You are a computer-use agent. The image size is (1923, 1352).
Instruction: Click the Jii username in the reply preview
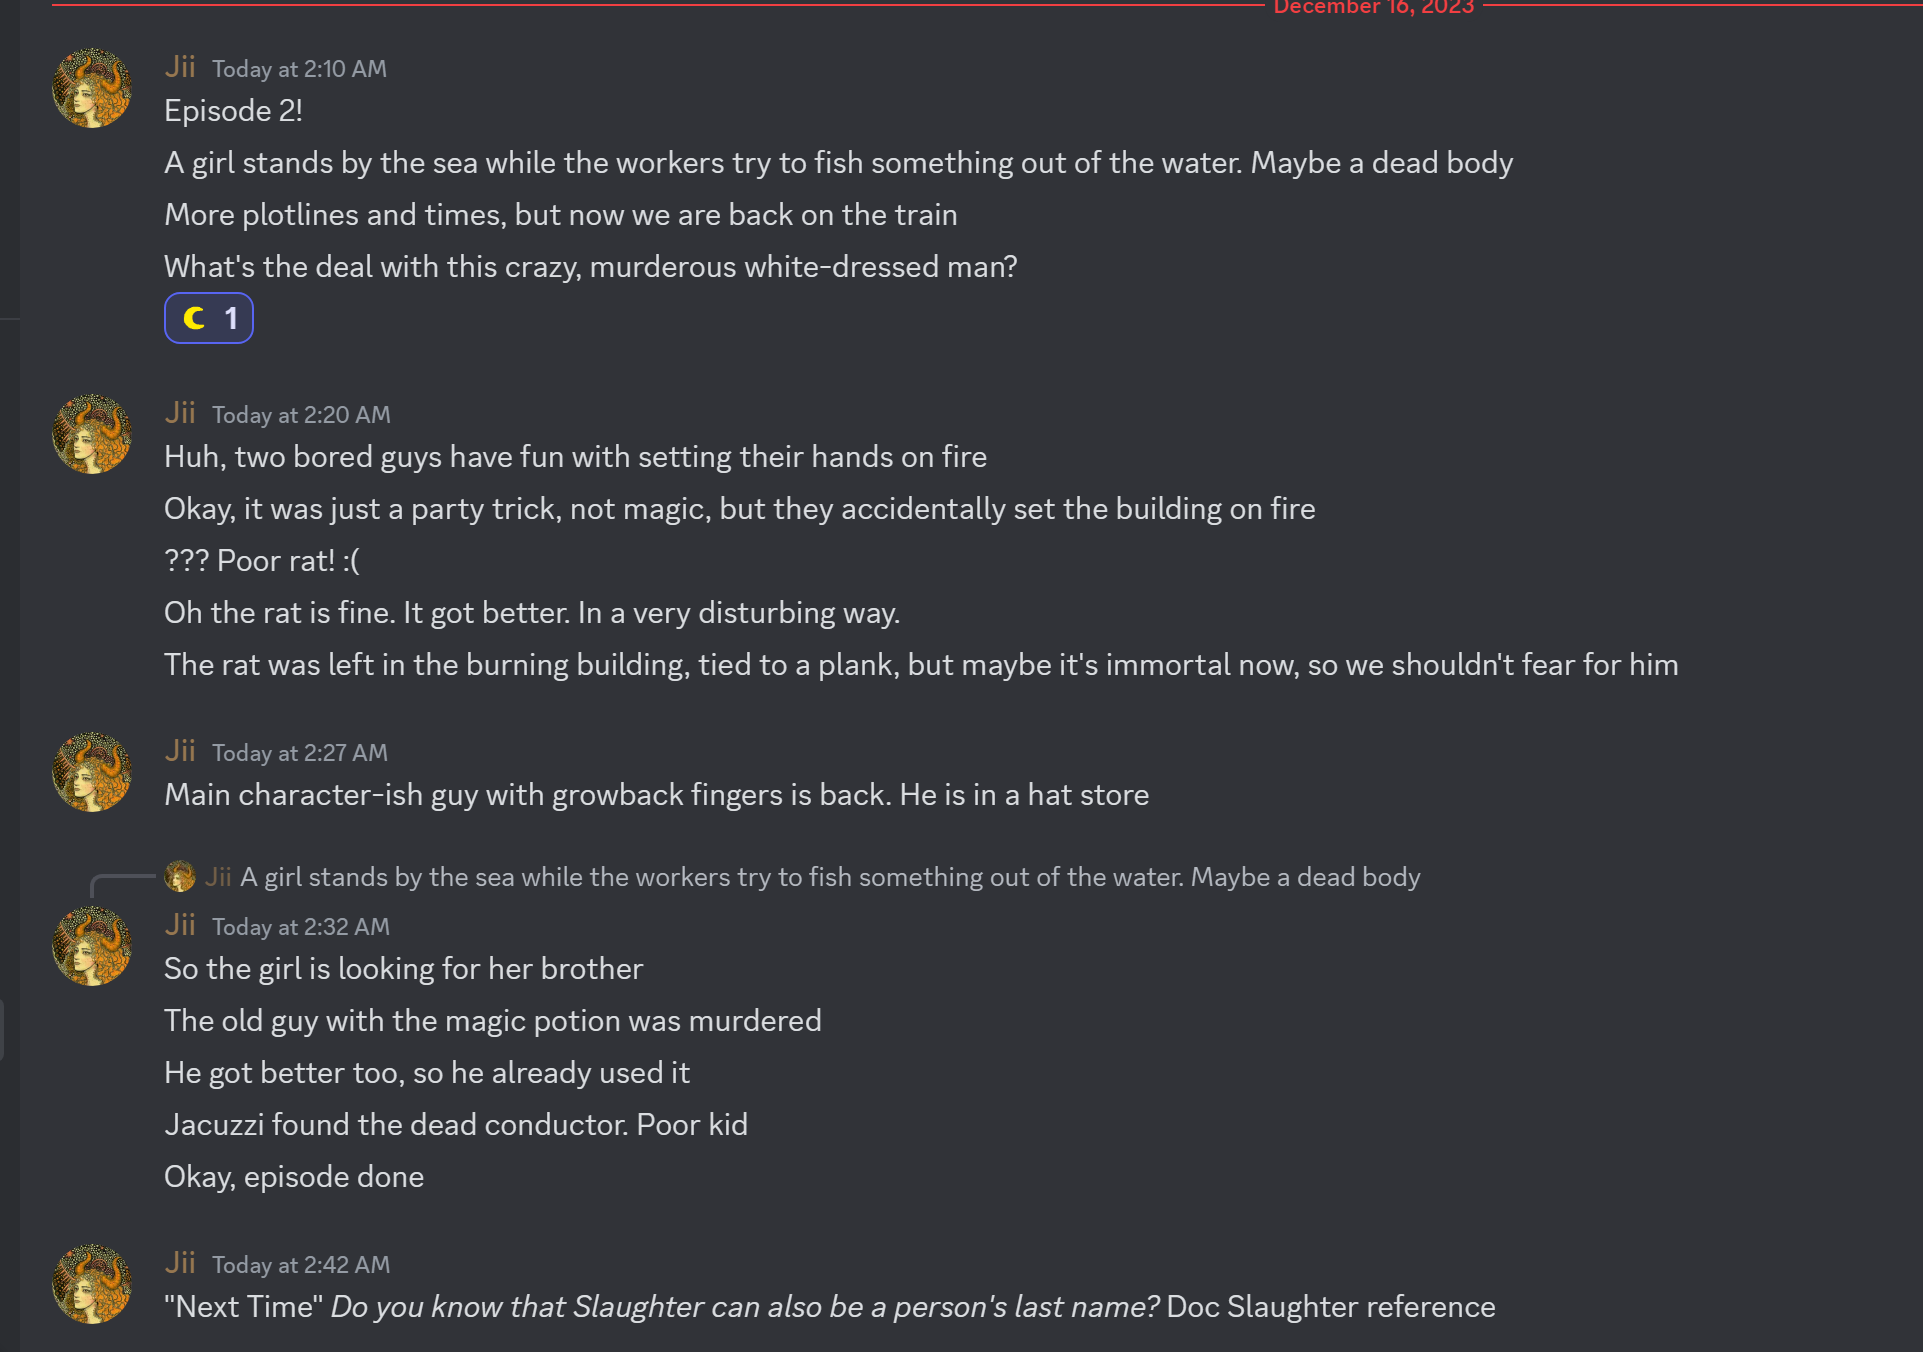coord(218,877)
